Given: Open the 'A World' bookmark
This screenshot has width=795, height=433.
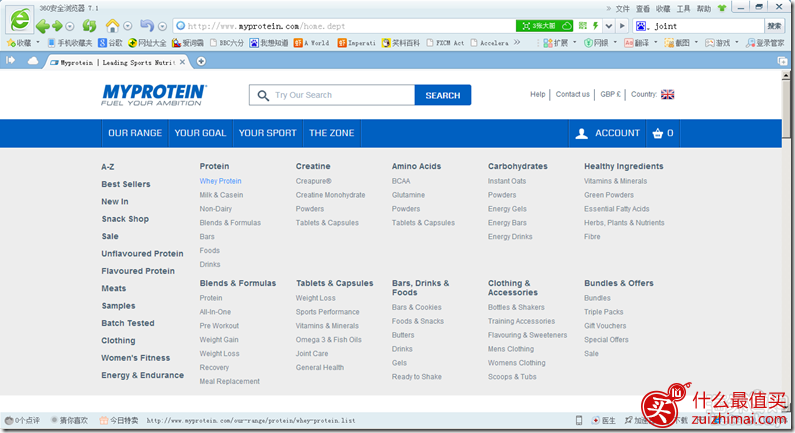Looking at the screenshot, I should (312, 43).
